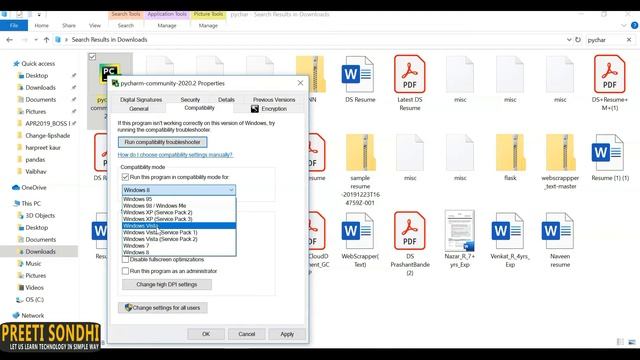Switch to Security tab

[190, 100]
